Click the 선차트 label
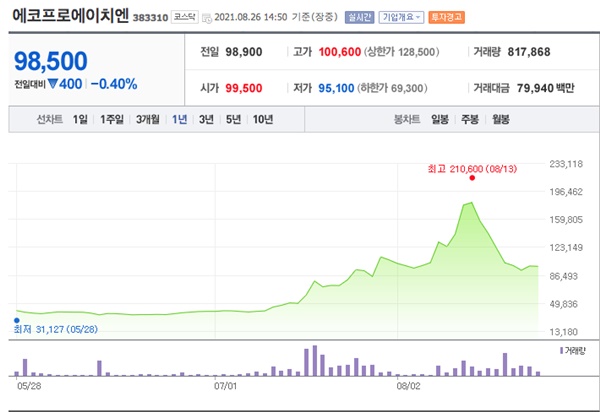This screenshot has width=600, height=412. (50, 119)
